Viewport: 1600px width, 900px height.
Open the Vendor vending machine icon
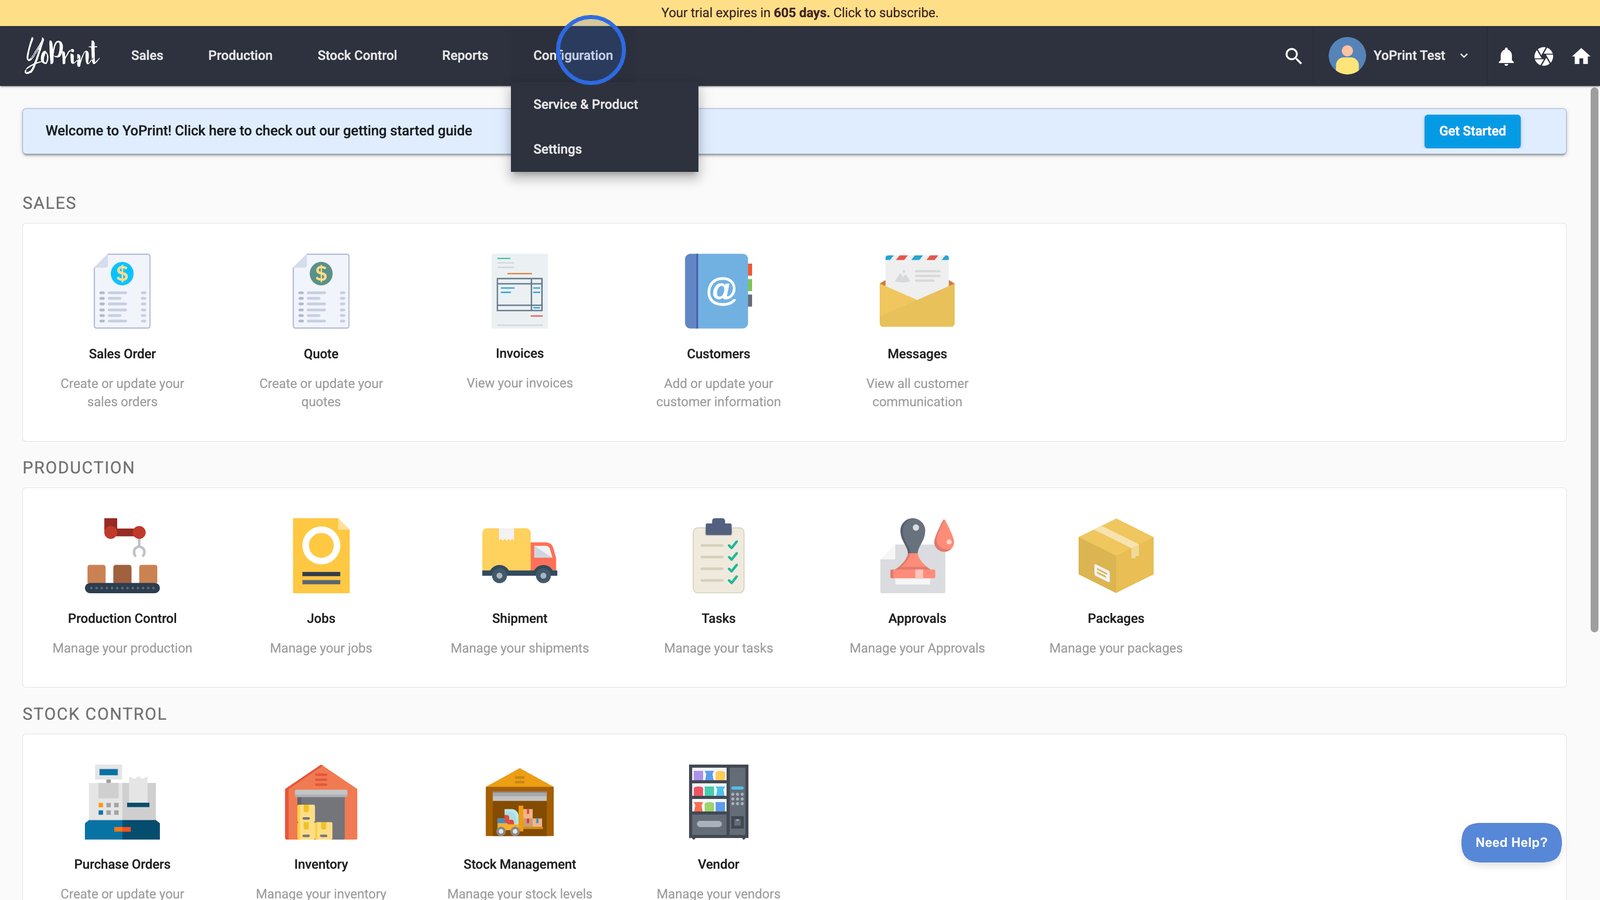[718, 802]
